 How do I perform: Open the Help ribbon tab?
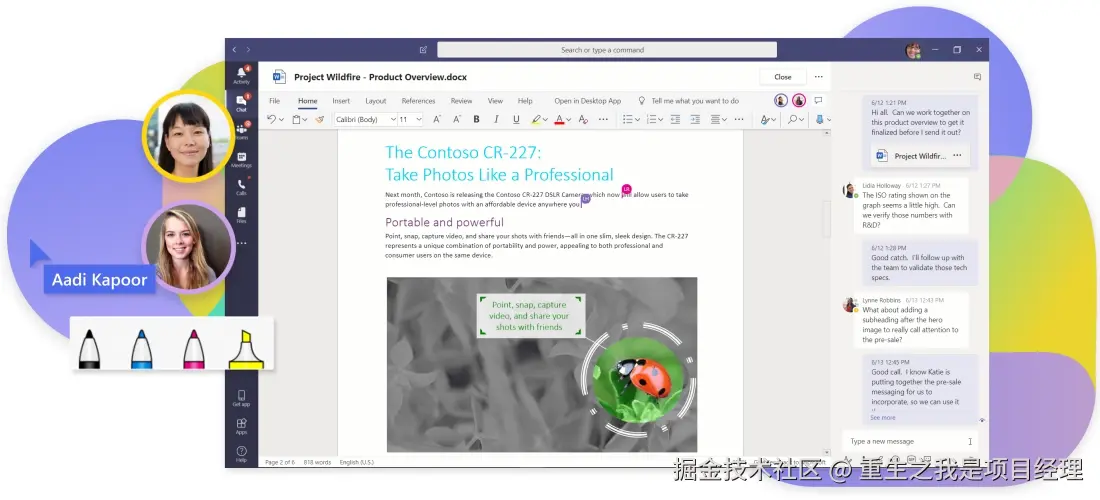[x=525, y=101]
